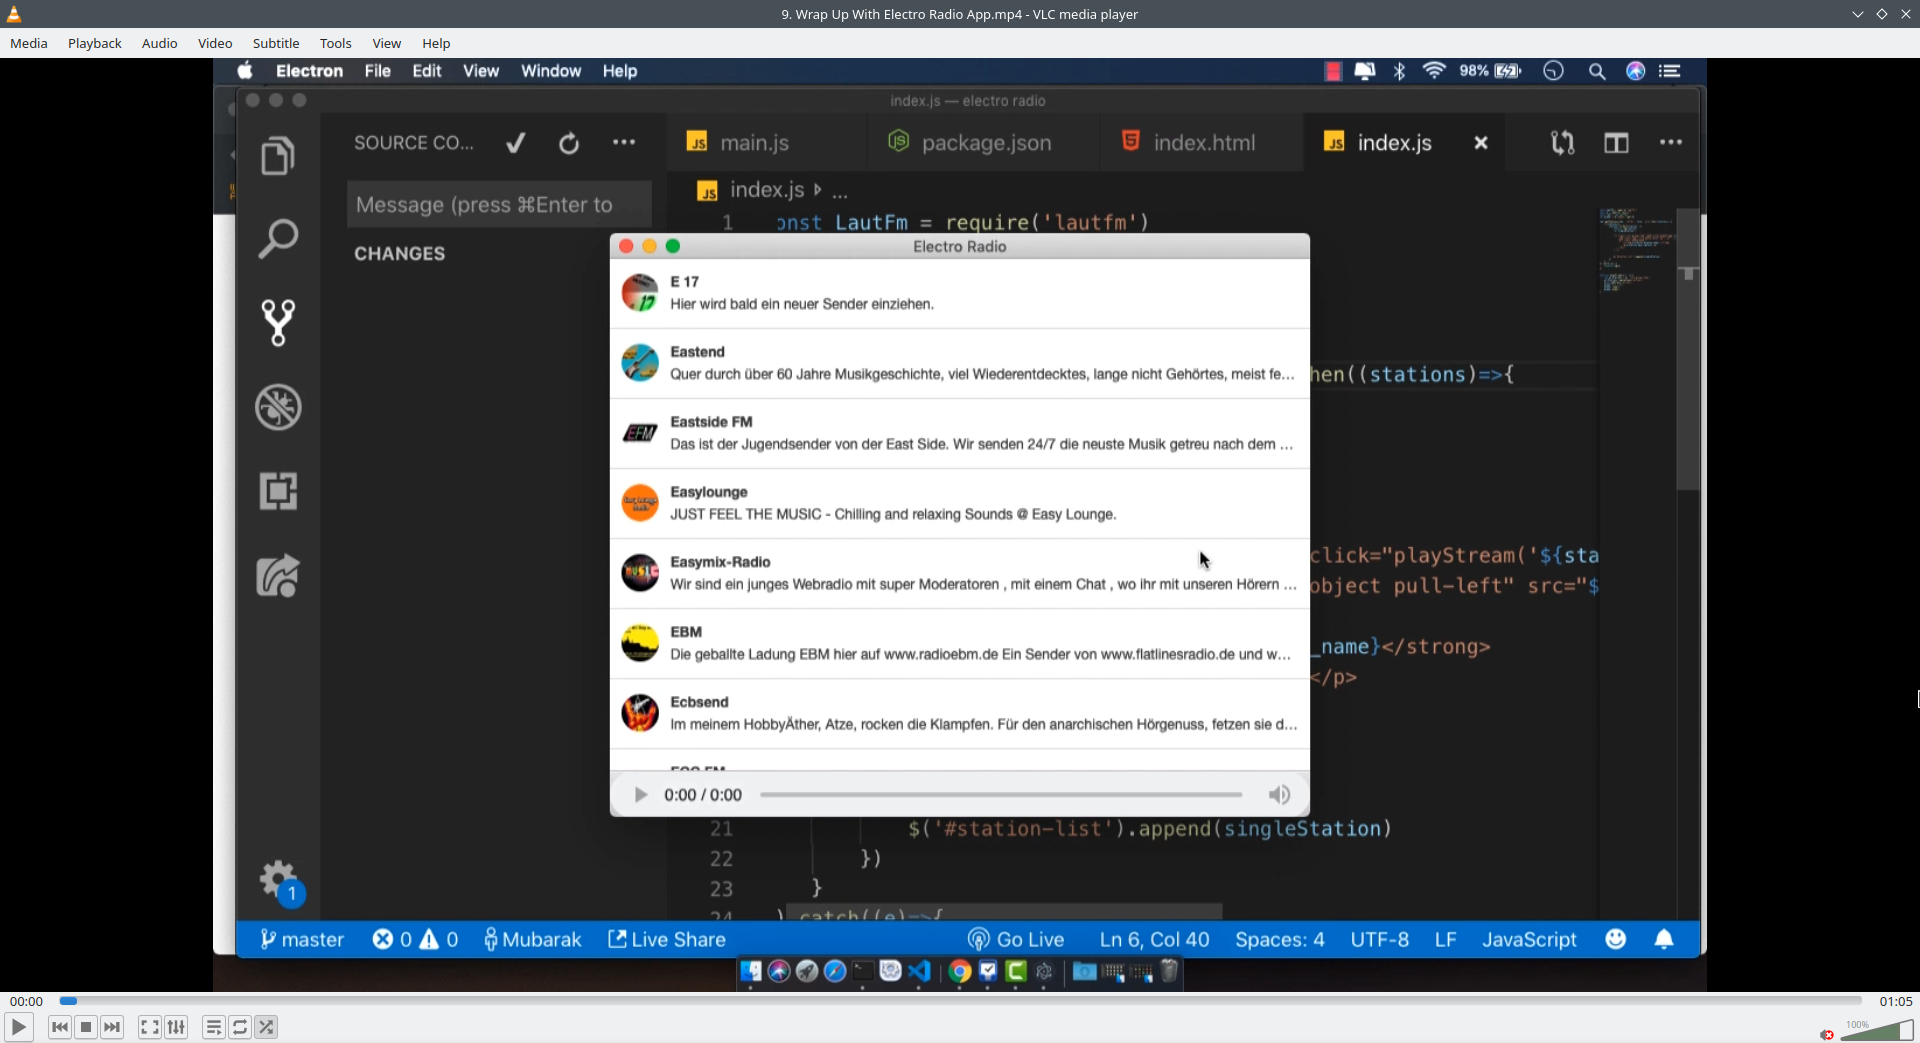Open VLC extended settings icon

coord(176,1027)
